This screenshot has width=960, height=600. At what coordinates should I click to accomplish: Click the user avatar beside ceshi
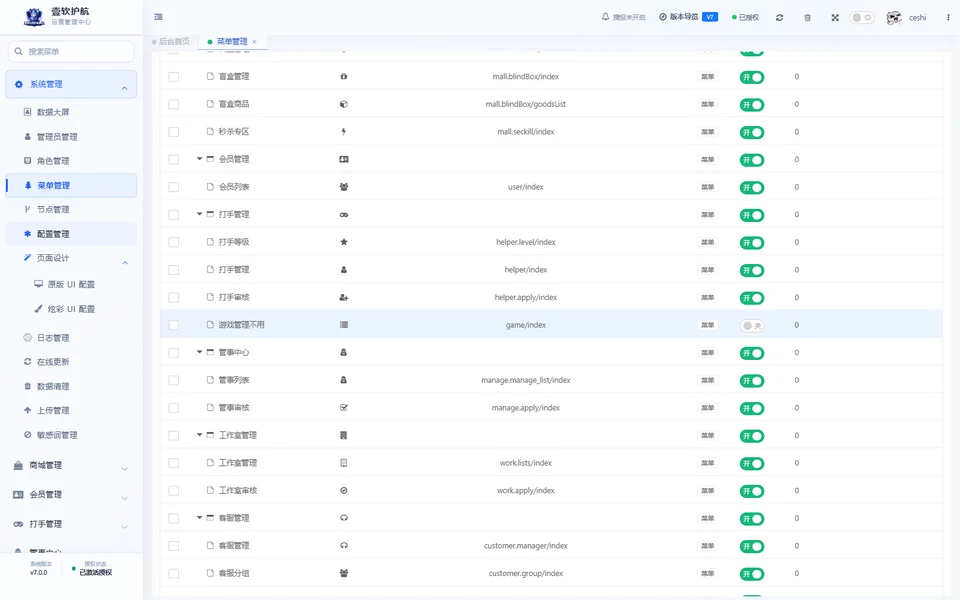(894, 18)
